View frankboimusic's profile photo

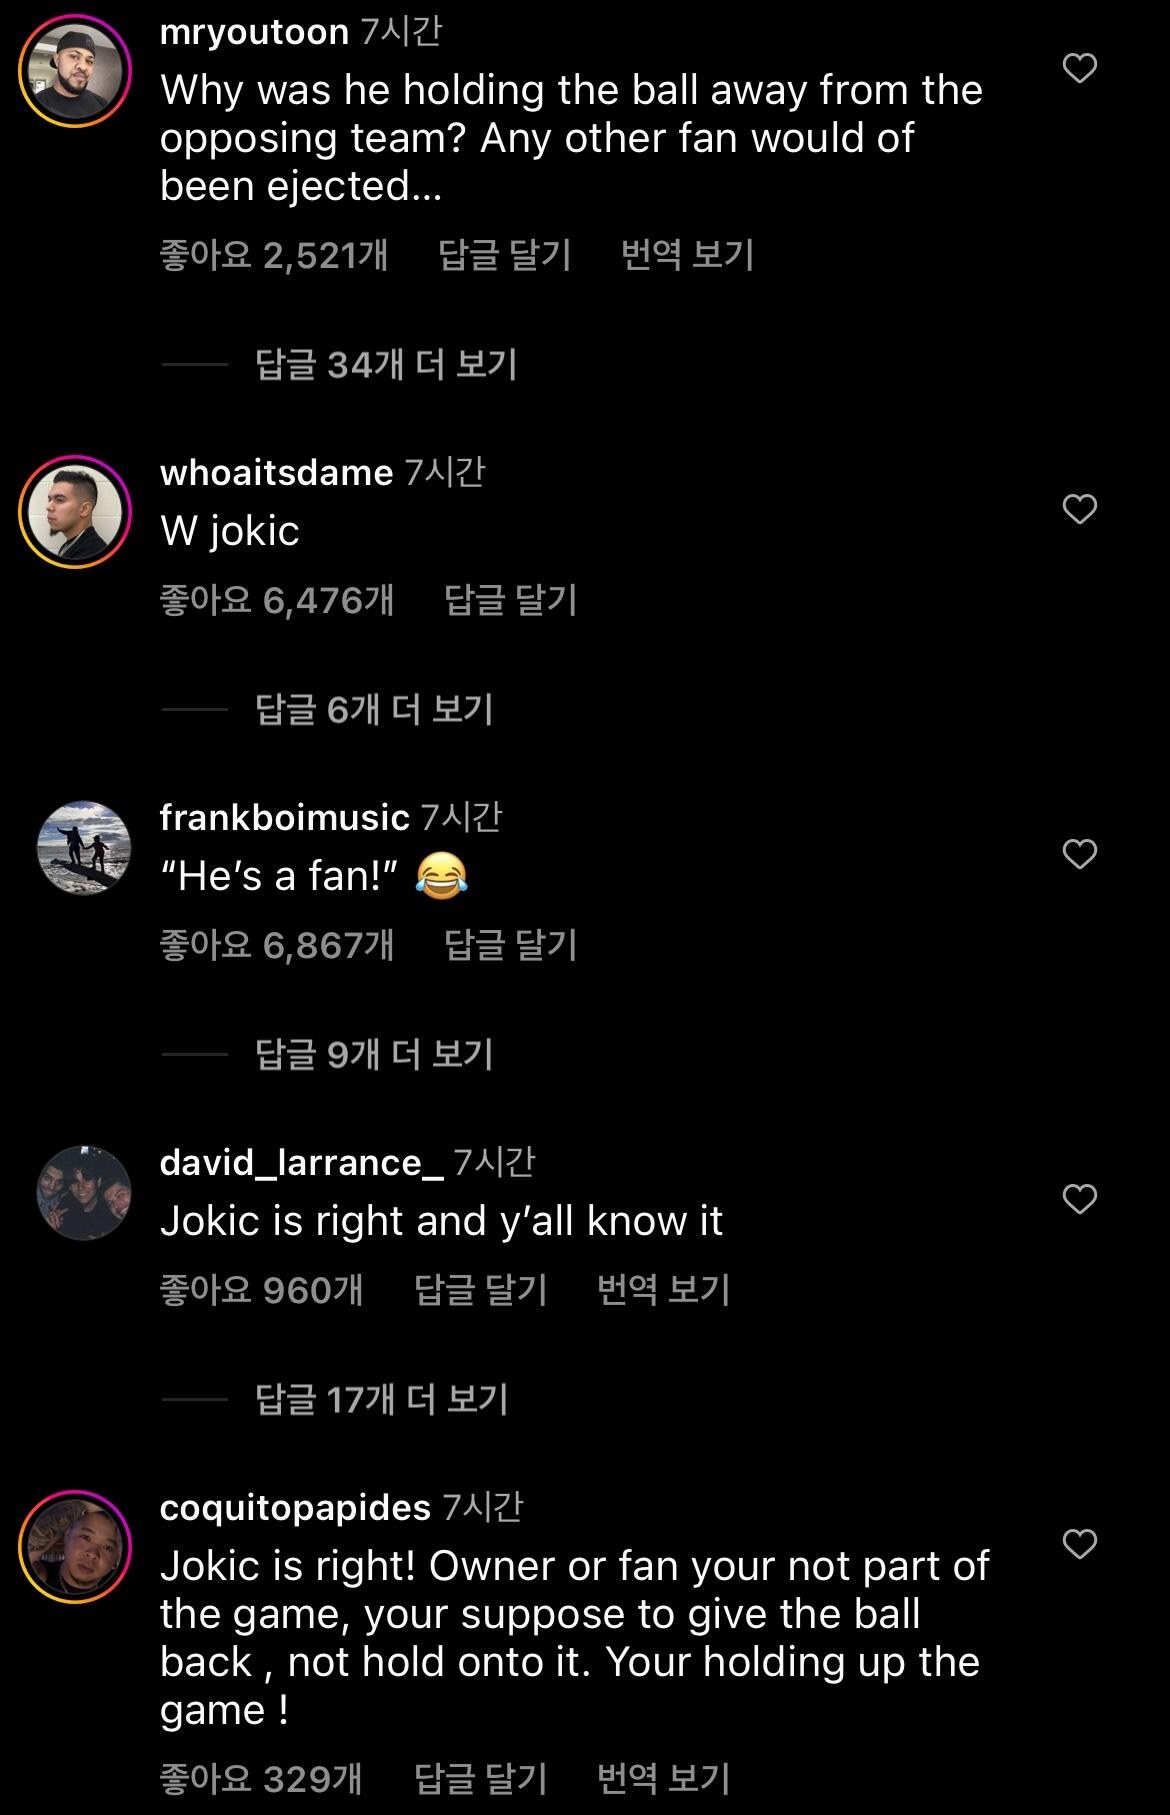click(x=84, y=848)
